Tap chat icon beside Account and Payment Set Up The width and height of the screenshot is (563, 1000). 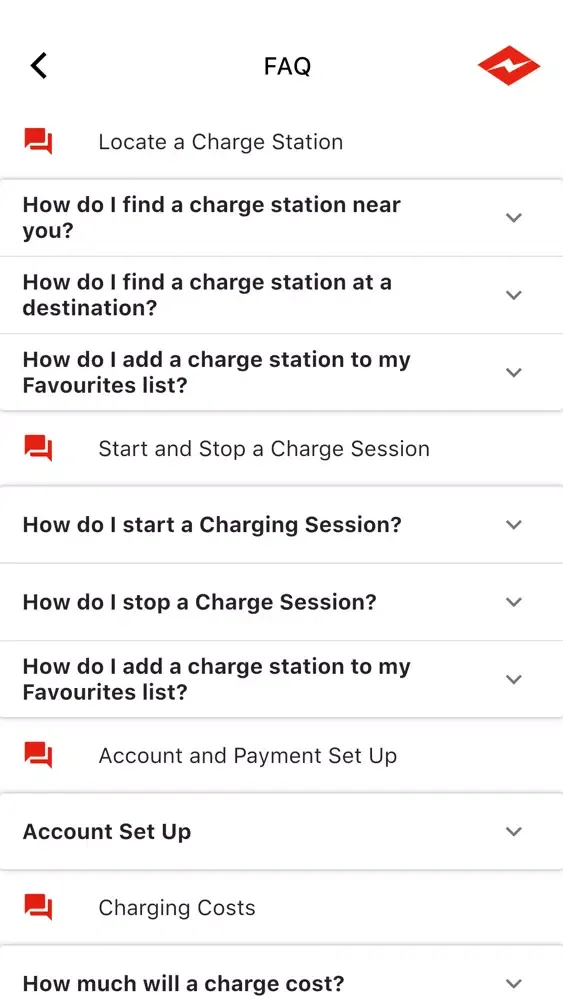pyautogui.click(x=38, y=754)
